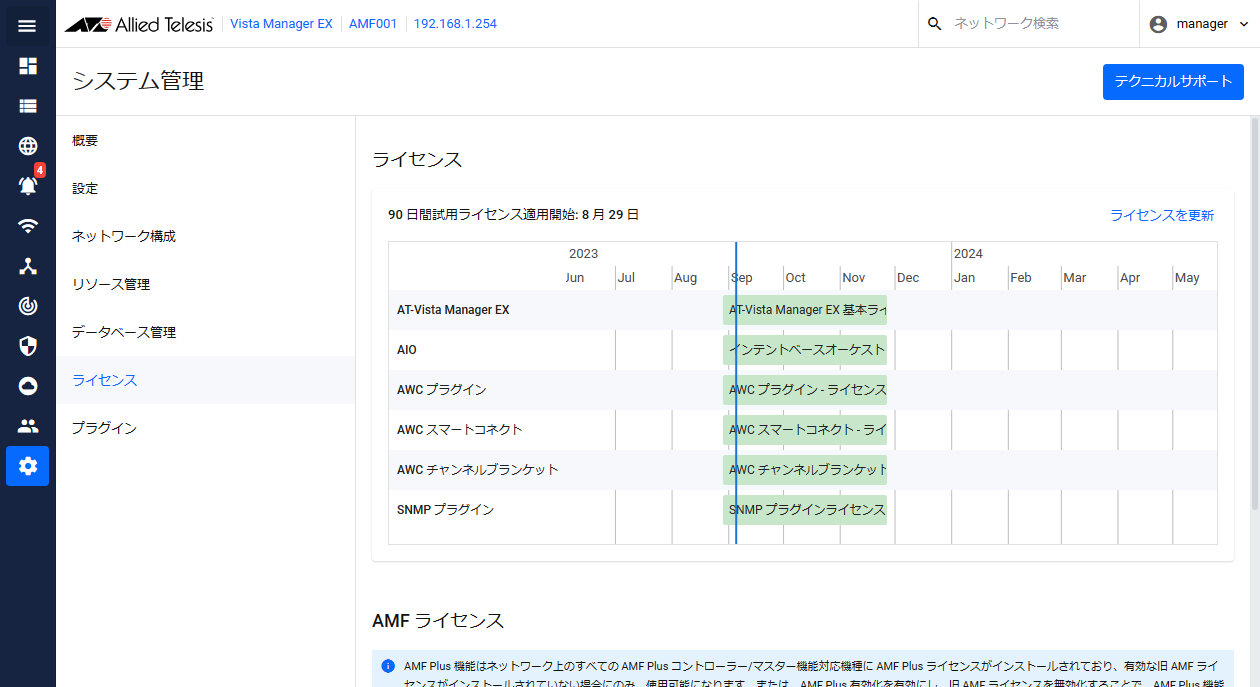Open the ネットワーク構成 menu item
The image size is (1260, 687).
click(x=124, y=237)
